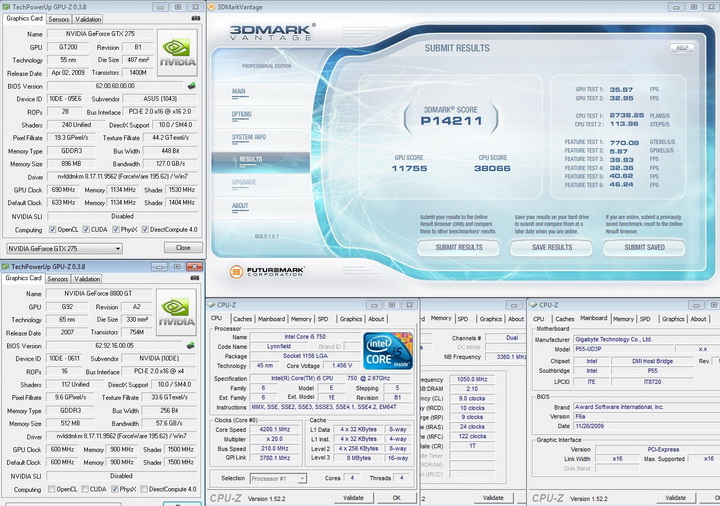
Task: Click the camera screenshot icon in 8800 GT GPU-Z
Action: tap(195, 278)
